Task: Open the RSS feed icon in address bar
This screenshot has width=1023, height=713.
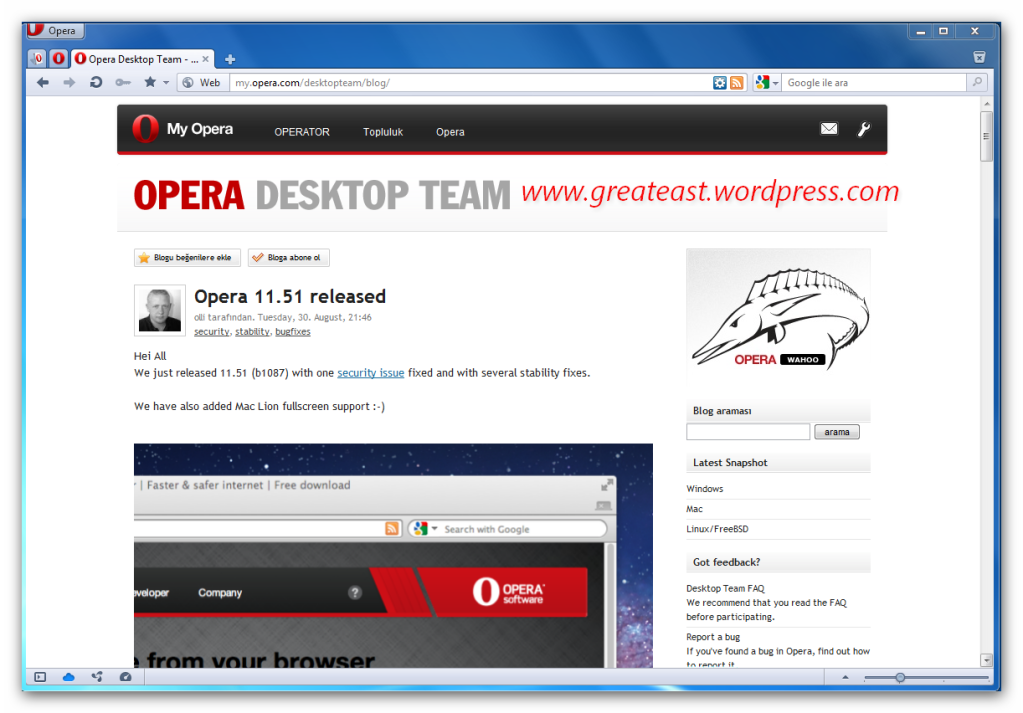Action: (737, 83)
